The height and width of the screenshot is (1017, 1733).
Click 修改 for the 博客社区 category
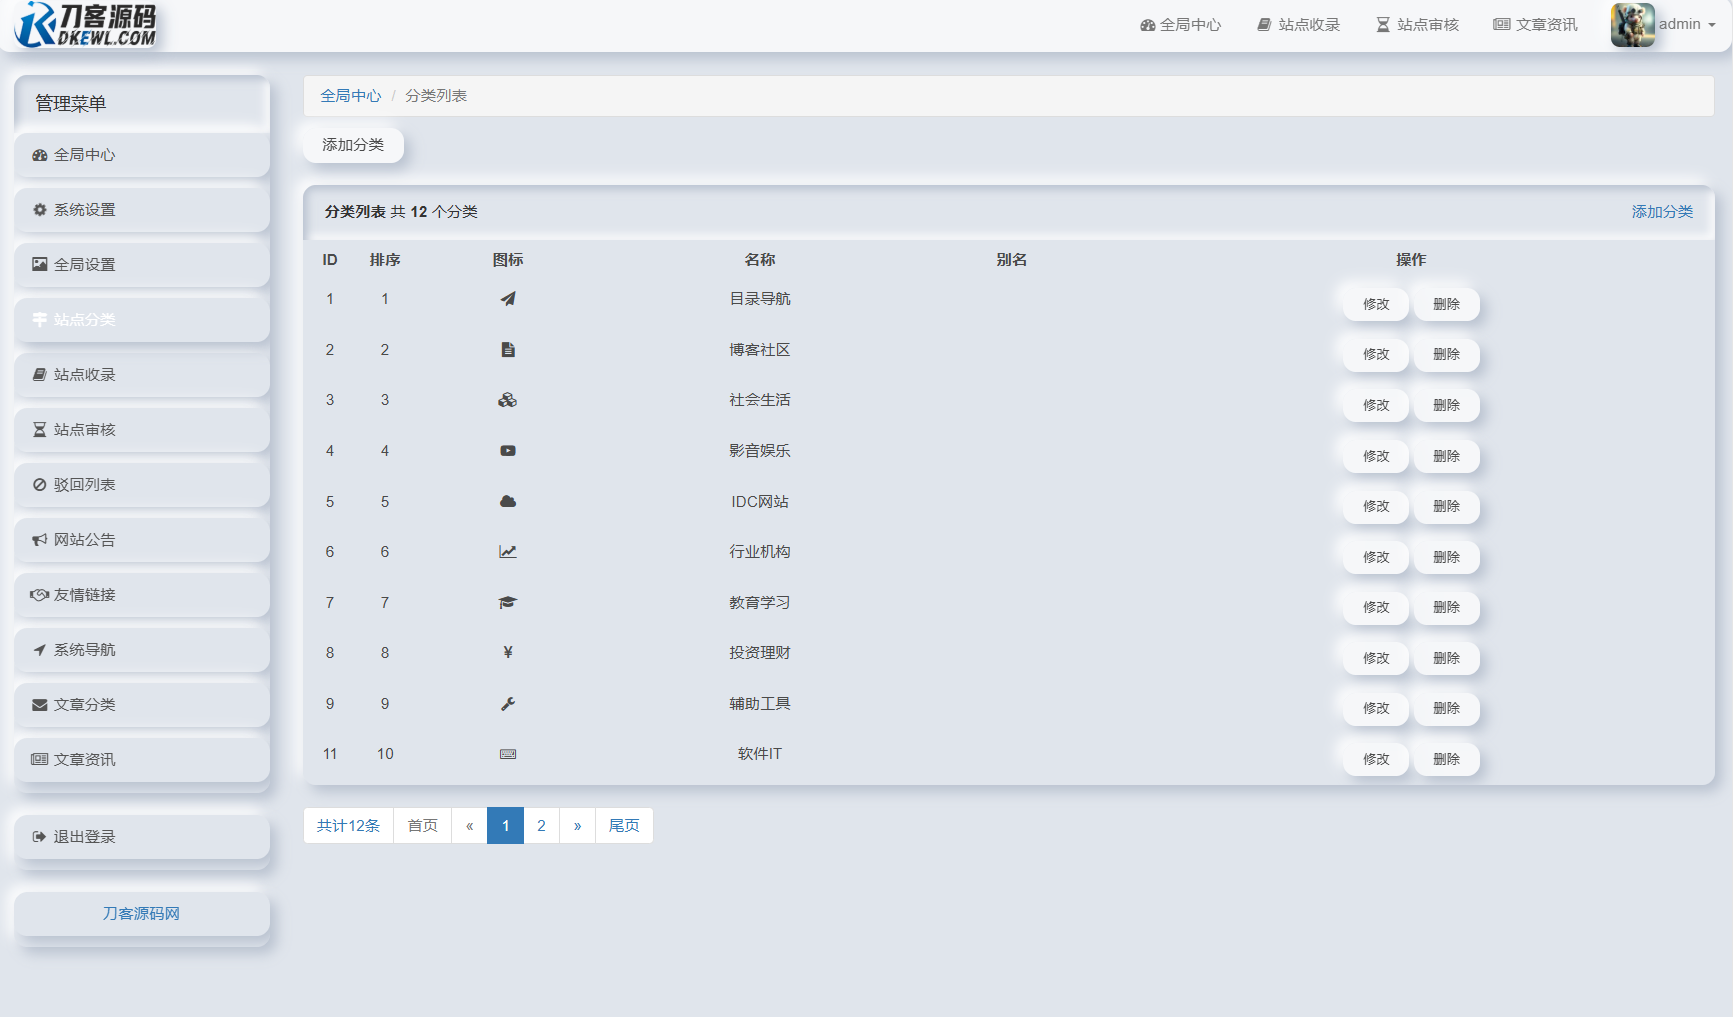click(x=1375, y=354)
